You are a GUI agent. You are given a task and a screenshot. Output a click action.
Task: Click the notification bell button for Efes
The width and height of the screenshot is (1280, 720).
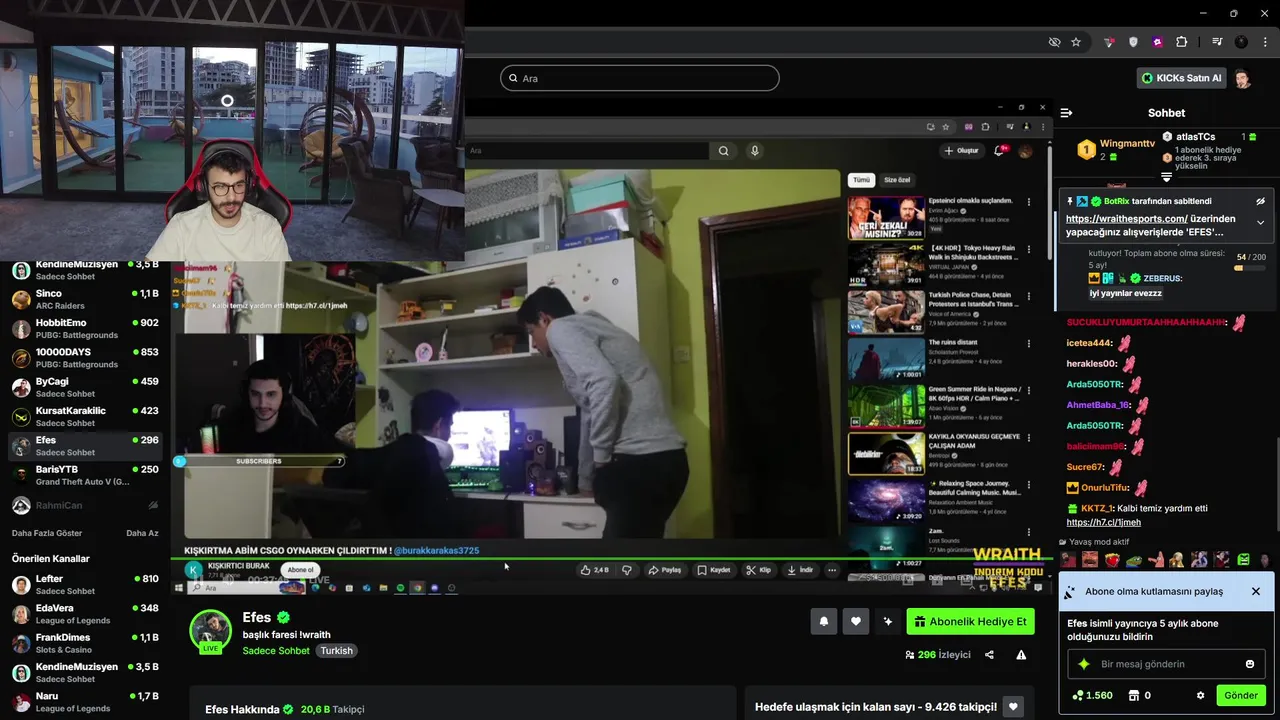[x=823, y=621]
